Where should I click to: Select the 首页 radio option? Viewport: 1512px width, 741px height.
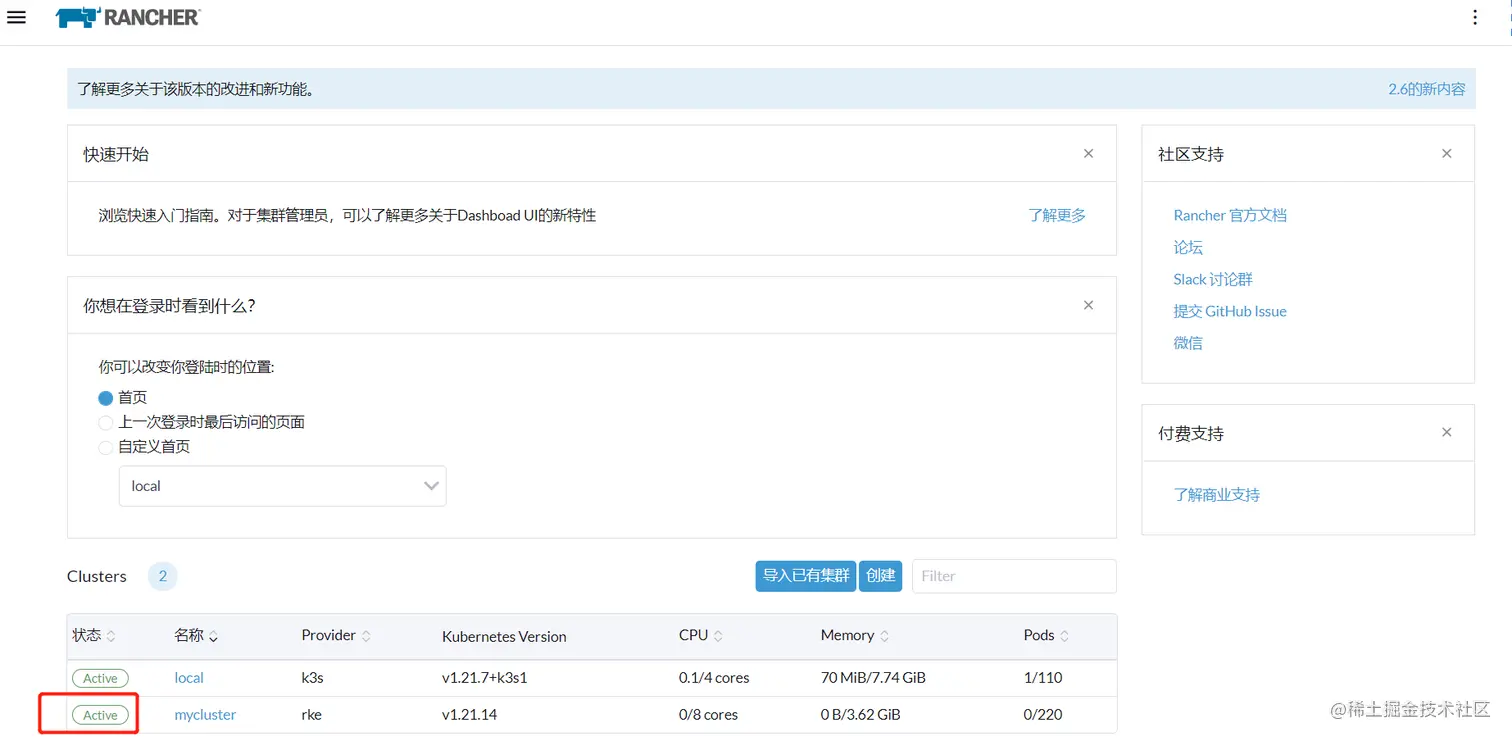click(x=105, y=398)
